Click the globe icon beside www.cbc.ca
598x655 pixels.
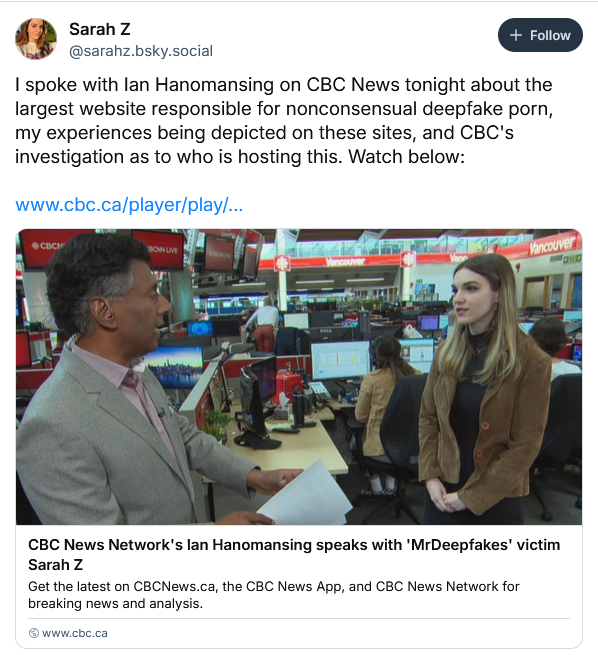pos(33,633)
